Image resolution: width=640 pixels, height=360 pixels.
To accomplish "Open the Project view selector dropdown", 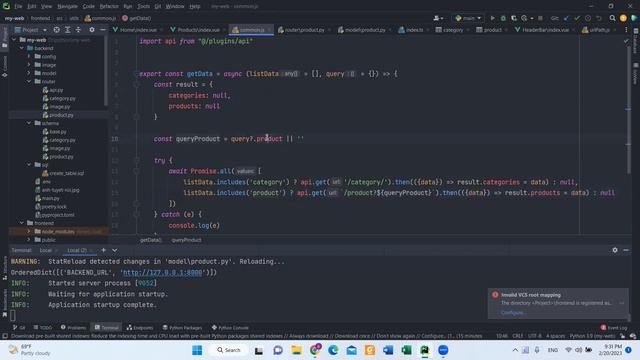I will click(x=30, y=30).
